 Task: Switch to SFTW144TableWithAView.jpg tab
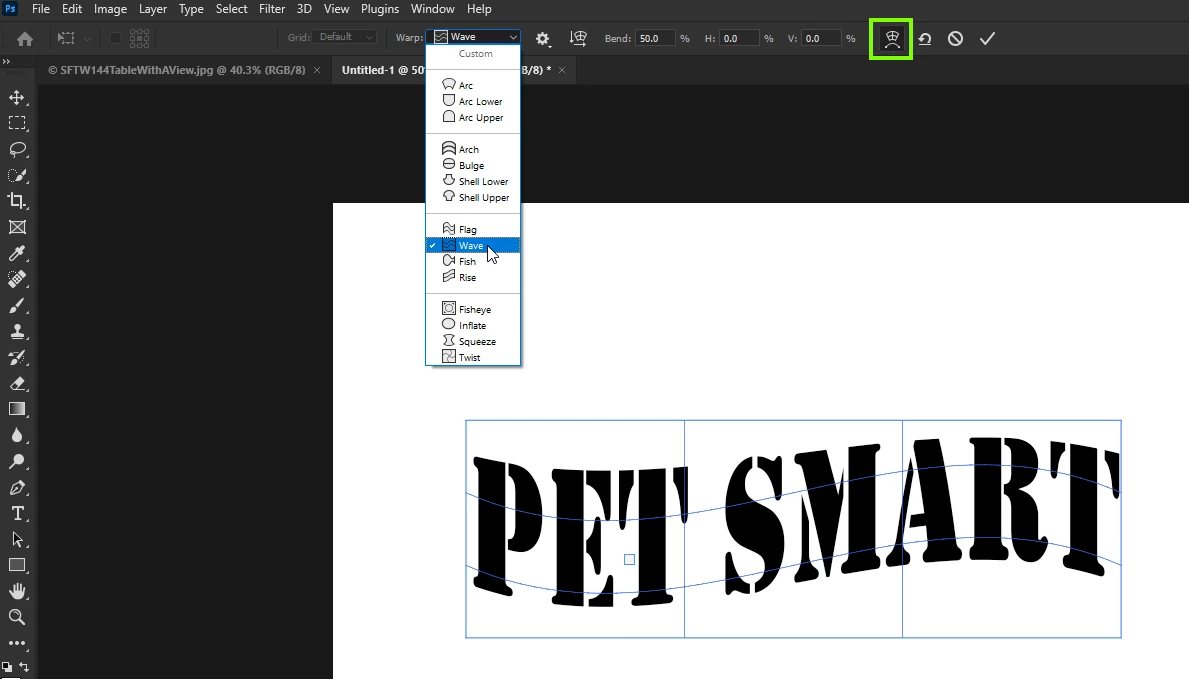[176, 70]
